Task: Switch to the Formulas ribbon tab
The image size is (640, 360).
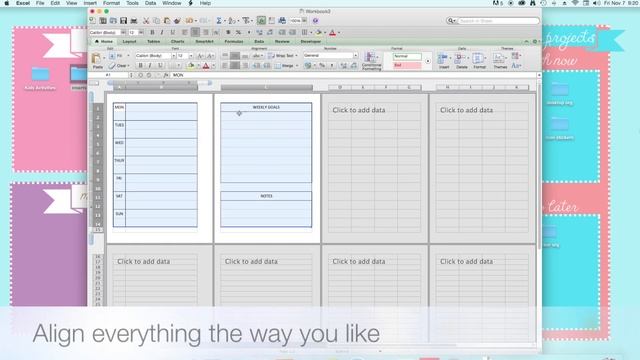Action: coord(234,42)
